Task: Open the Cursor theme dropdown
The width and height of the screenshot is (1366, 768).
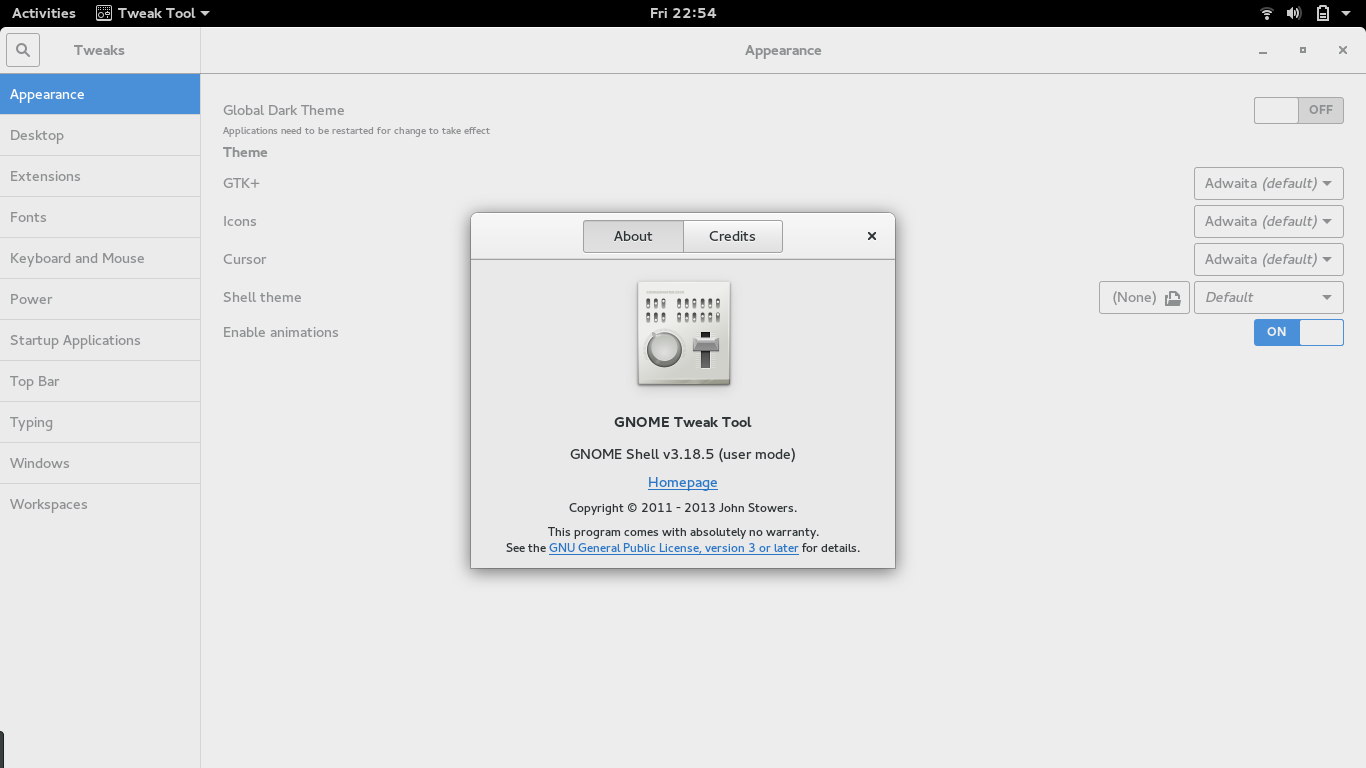Action: coord(1268,259)
